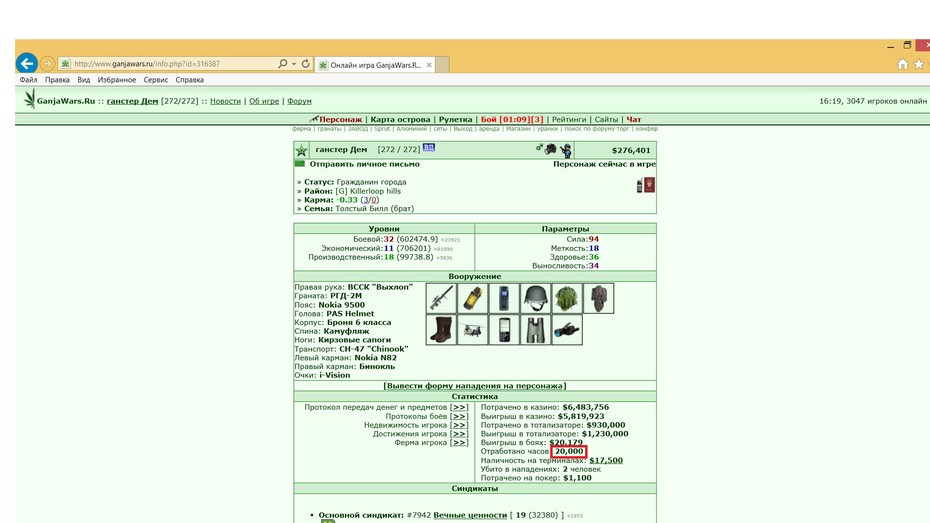Click the ЗАВОД quick link
Image resolution: width=930 pixels, height=523 pixels.
[358, 129]
